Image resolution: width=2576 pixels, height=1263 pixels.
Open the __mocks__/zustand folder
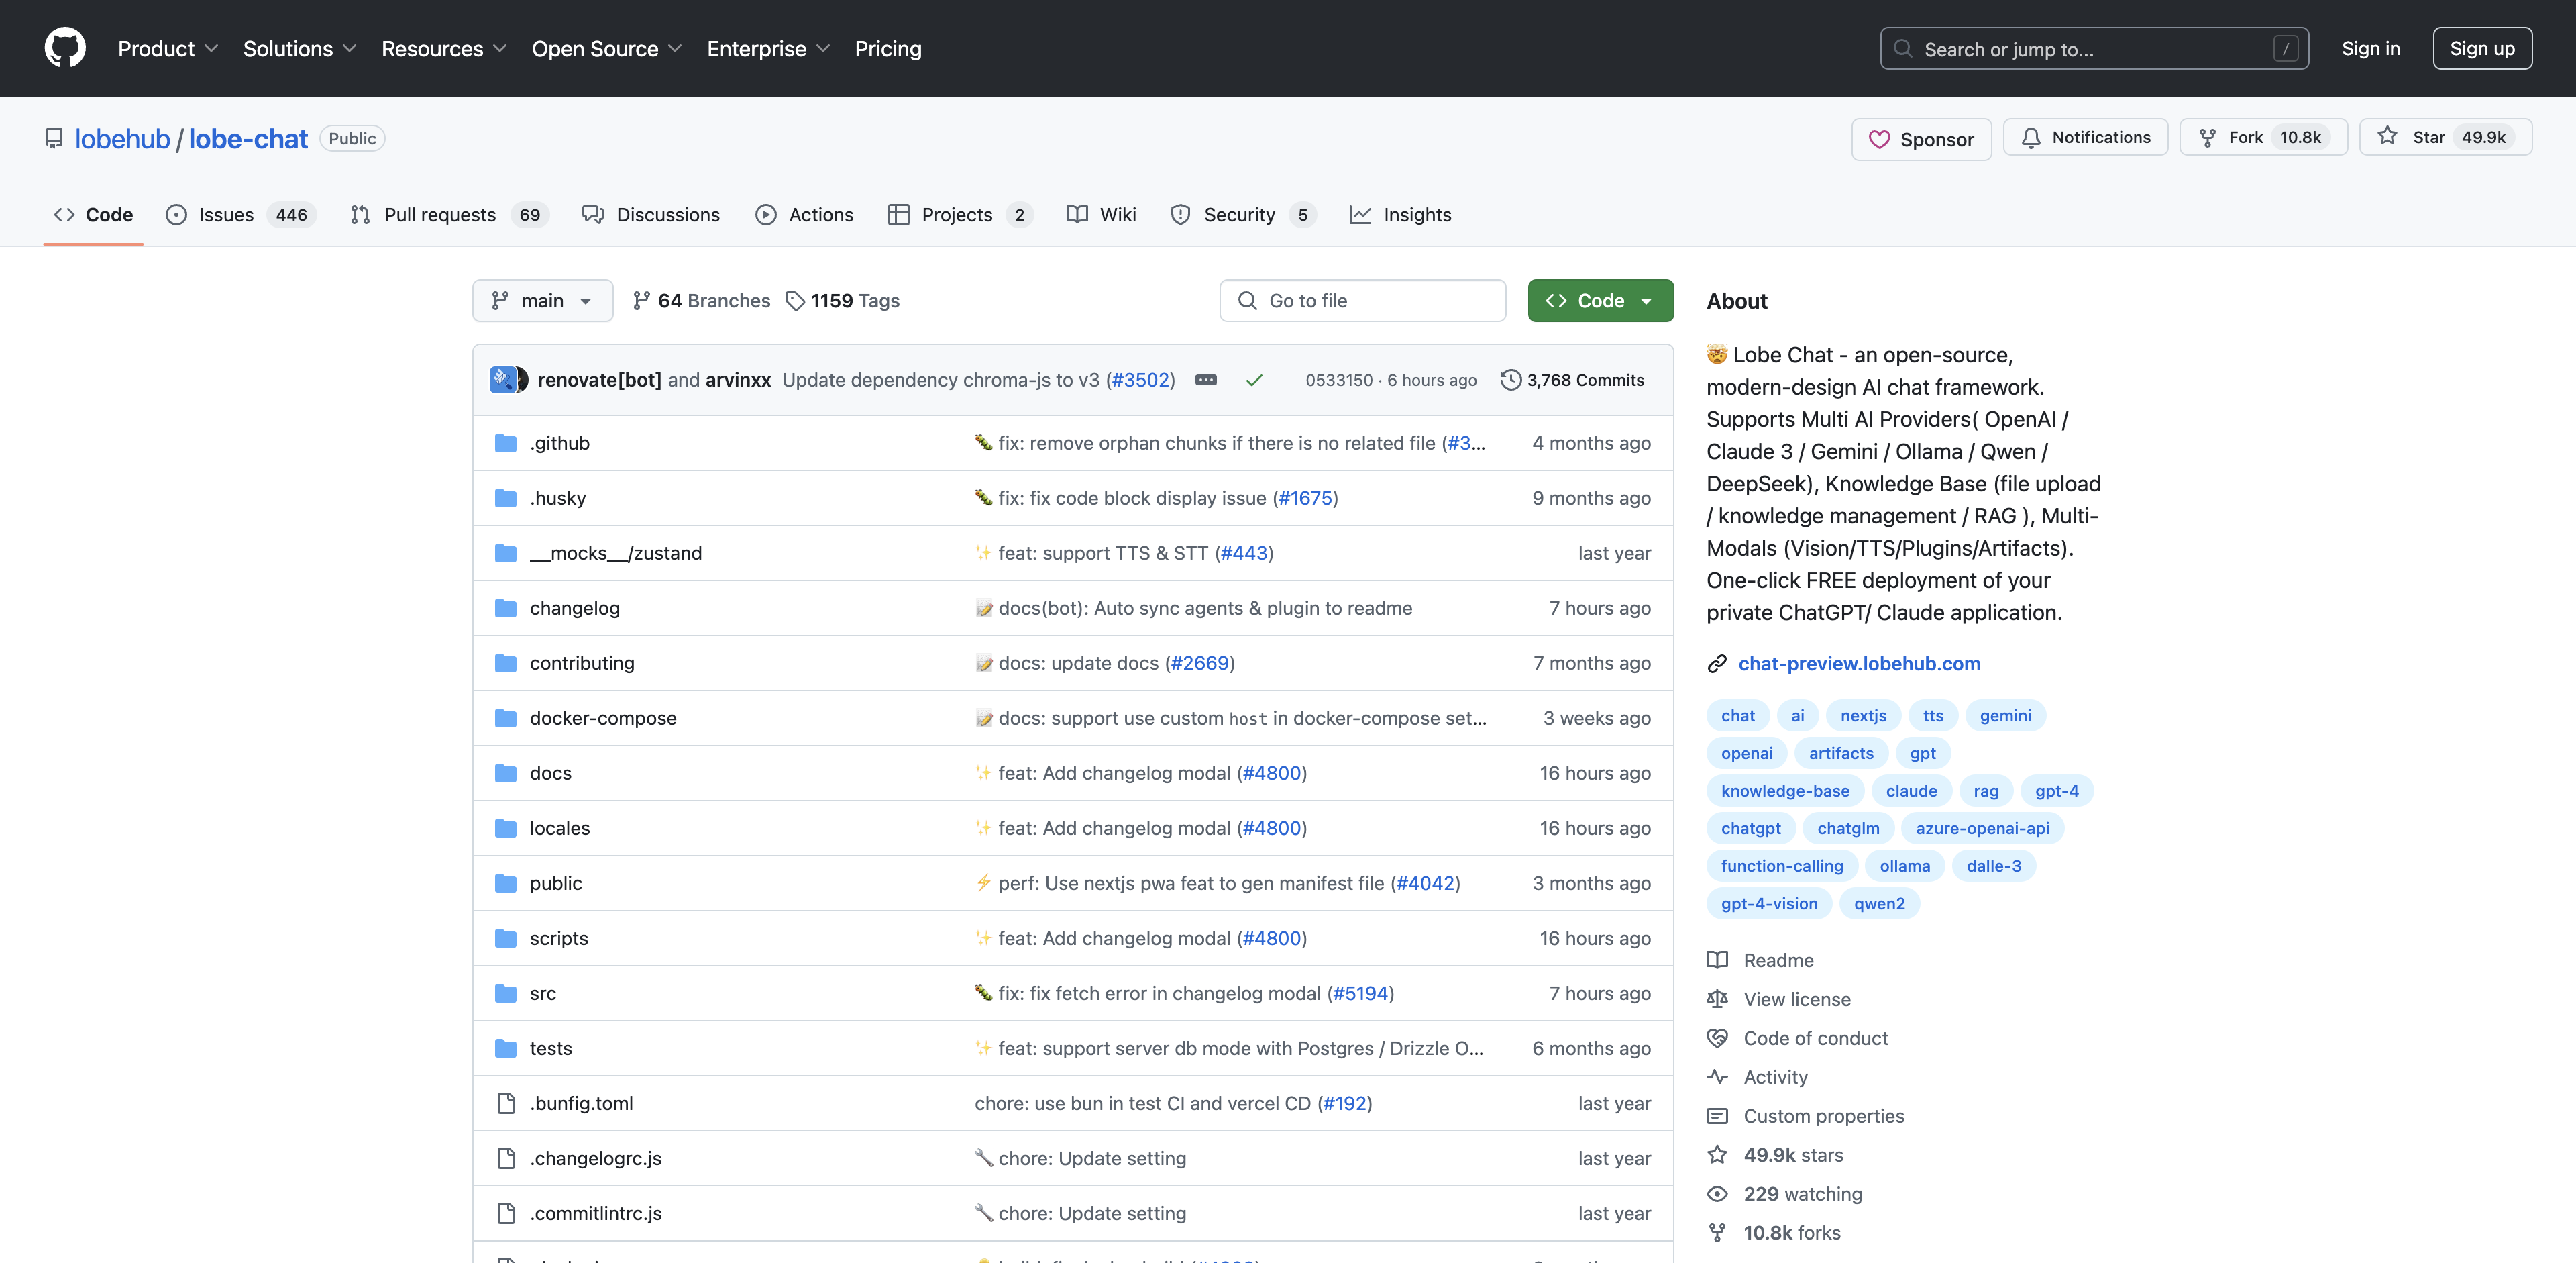coord(615,552)
